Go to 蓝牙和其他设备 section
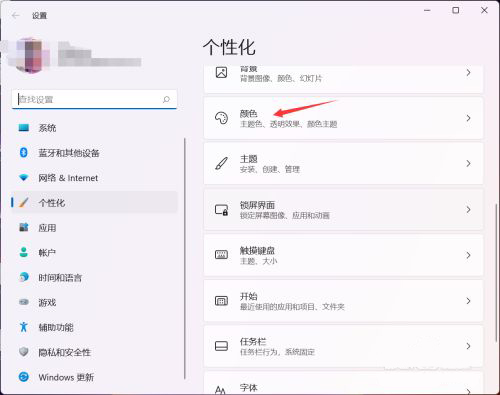The image size is (500, 395). (x=94, y=153)
